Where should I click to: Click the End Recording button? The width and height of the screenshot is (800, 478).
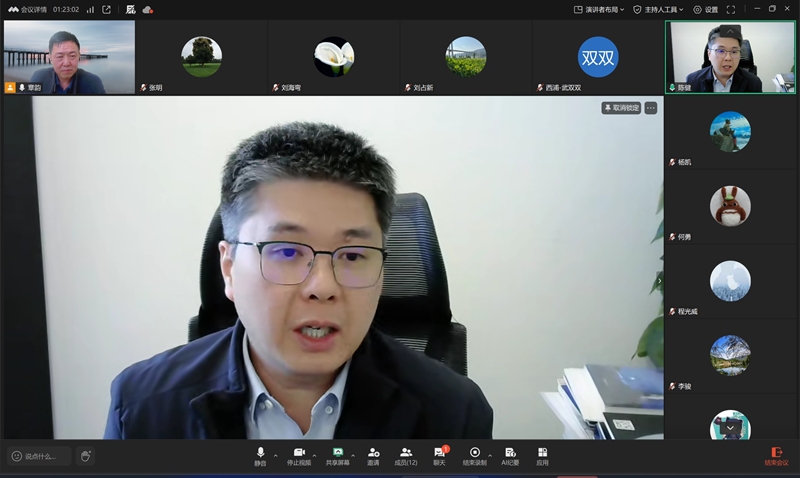point(475,456)
